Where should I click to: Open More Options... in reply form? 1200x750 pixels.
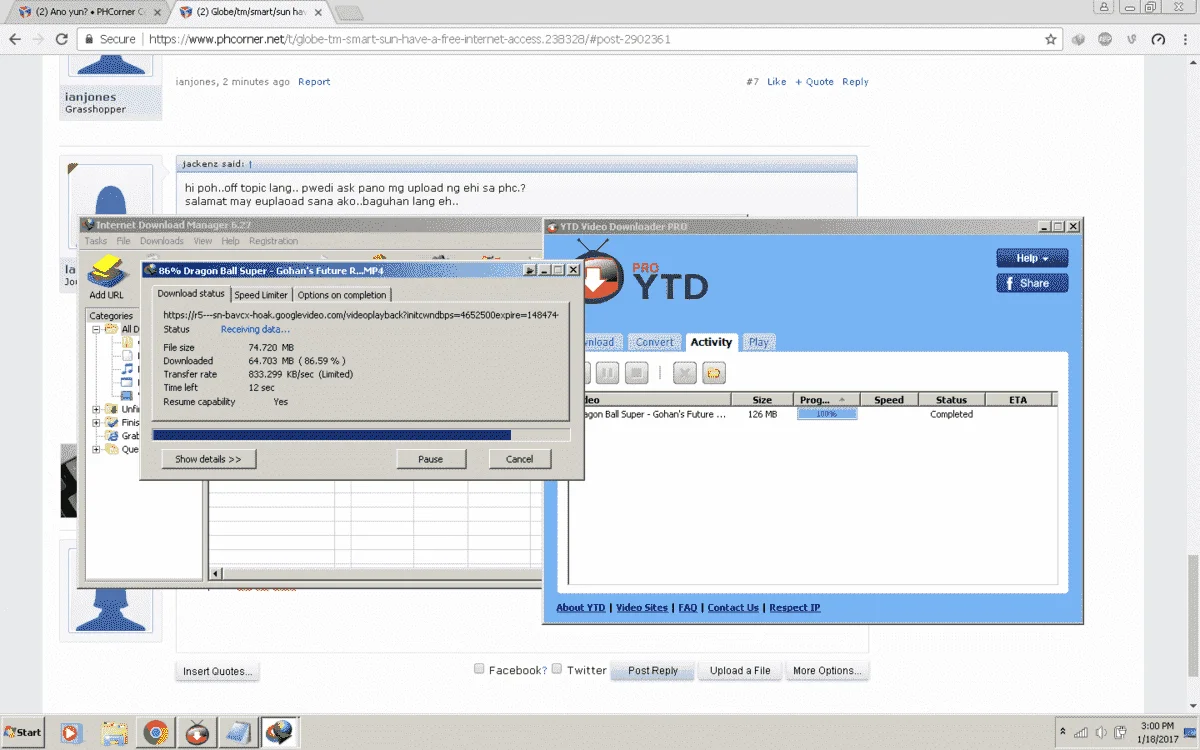(x=826, y=671)
